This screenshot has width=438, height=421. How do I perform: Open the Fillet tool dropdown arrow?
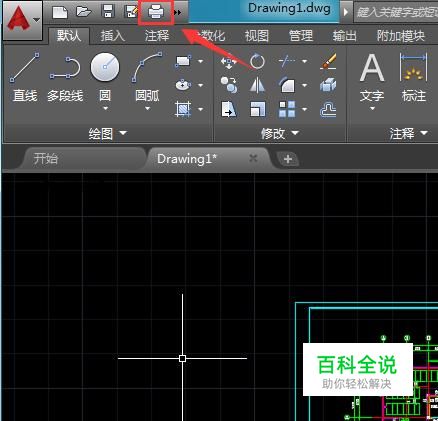pyautogui.click(x=304, y=85)
